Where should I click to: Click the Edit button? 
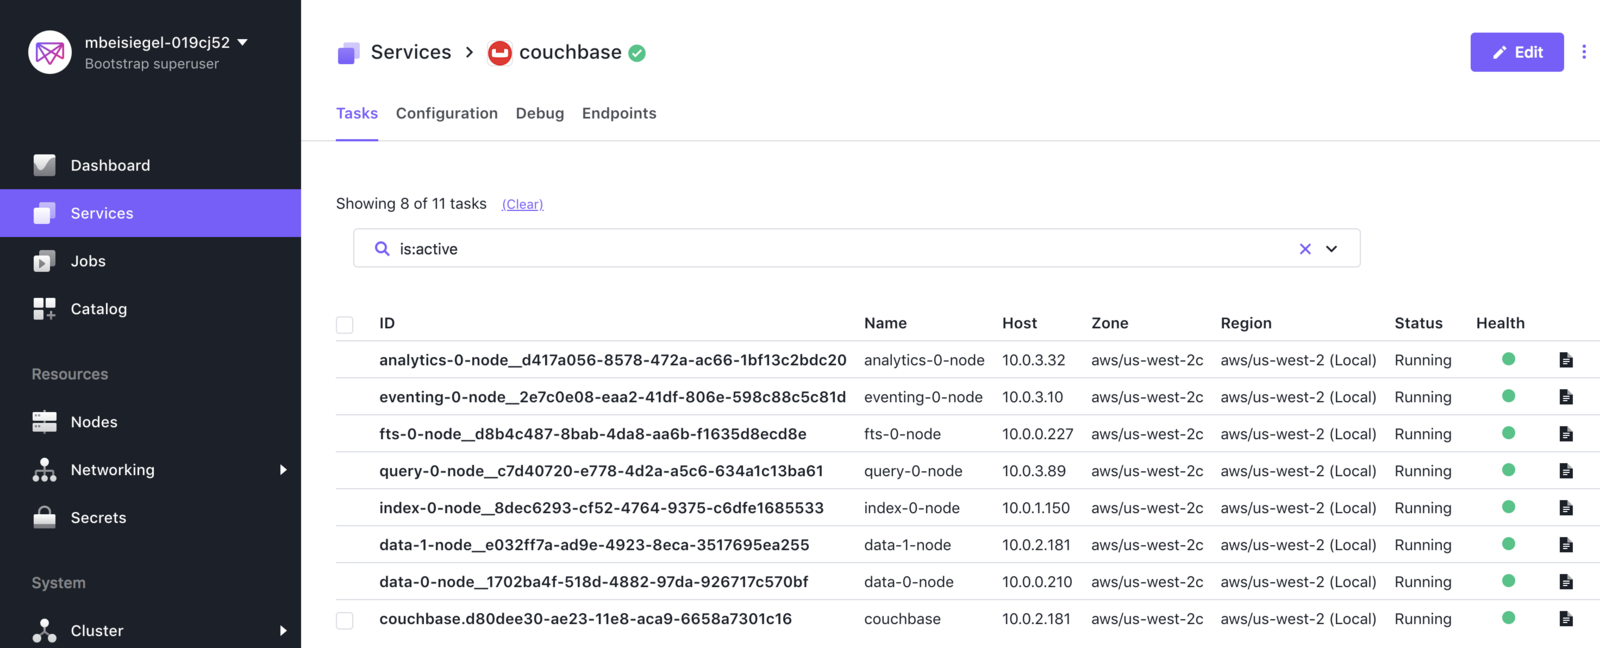(1517, 52)
